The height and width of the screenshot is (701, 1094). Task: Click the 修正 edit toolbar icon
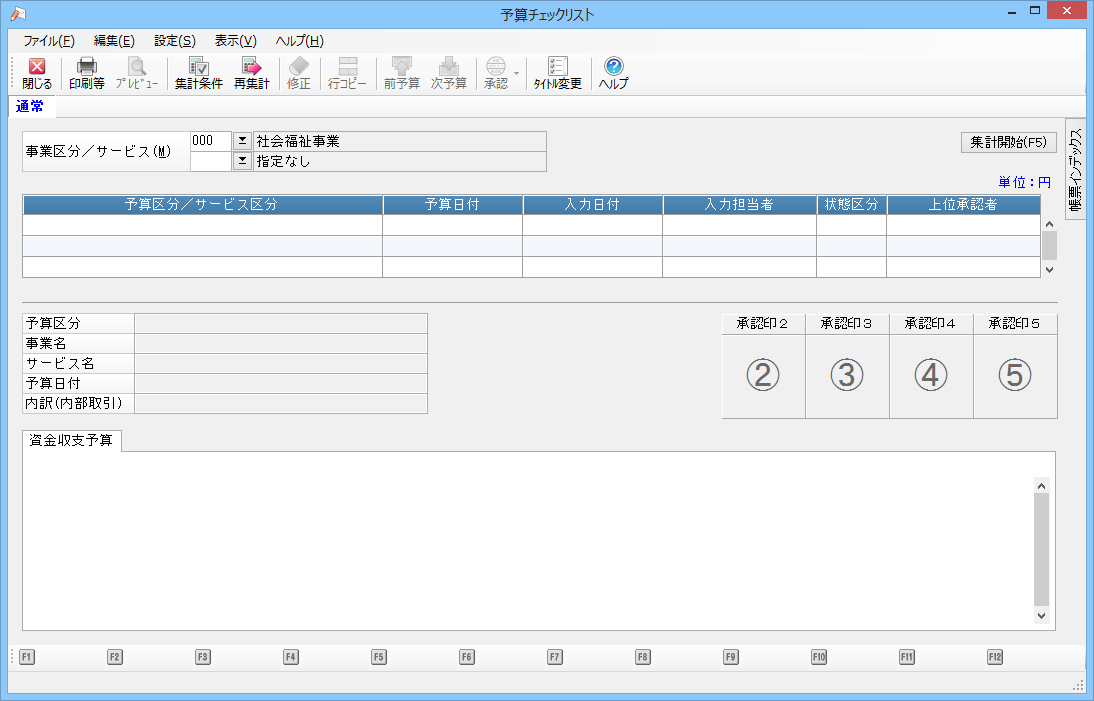(299, 74)
